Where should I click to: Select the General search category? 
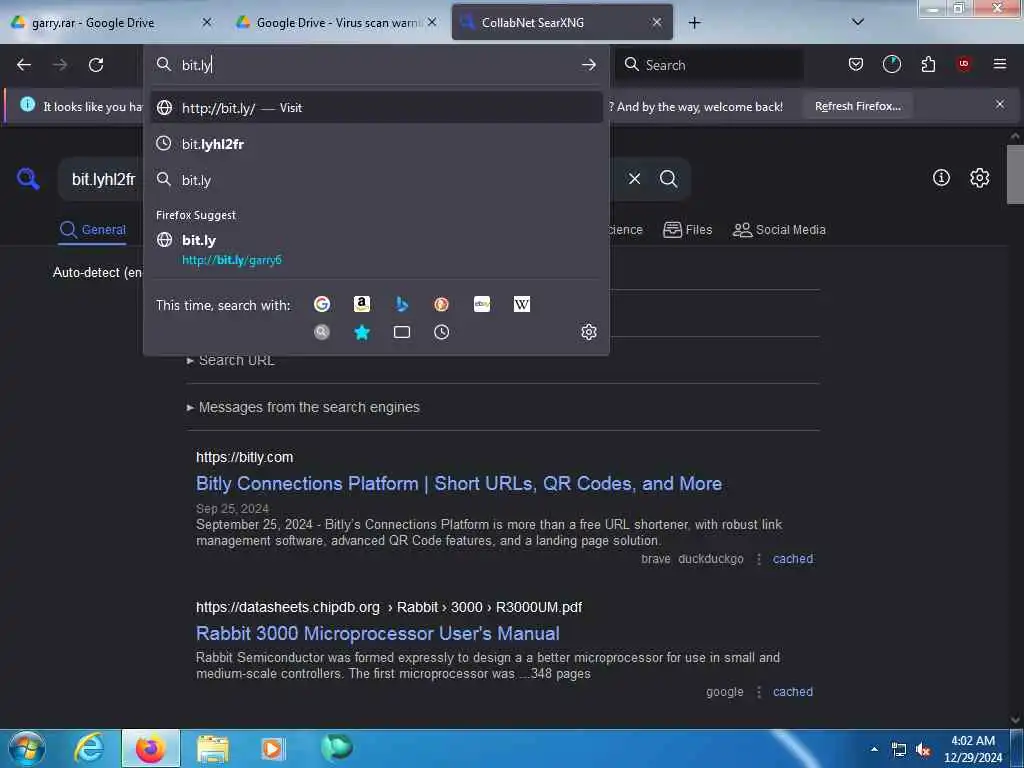pos(92,230)
